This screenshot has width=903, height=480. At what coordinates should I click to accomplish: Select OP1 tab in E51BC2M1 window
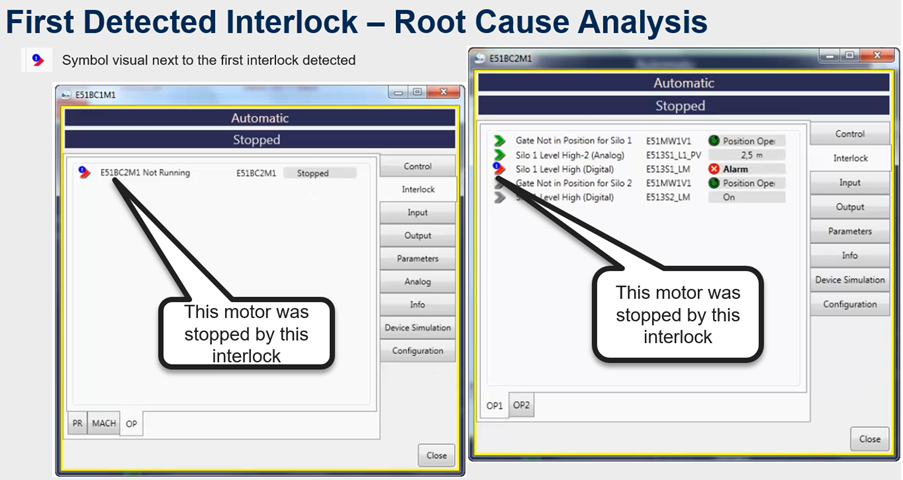tap(494, 406)
